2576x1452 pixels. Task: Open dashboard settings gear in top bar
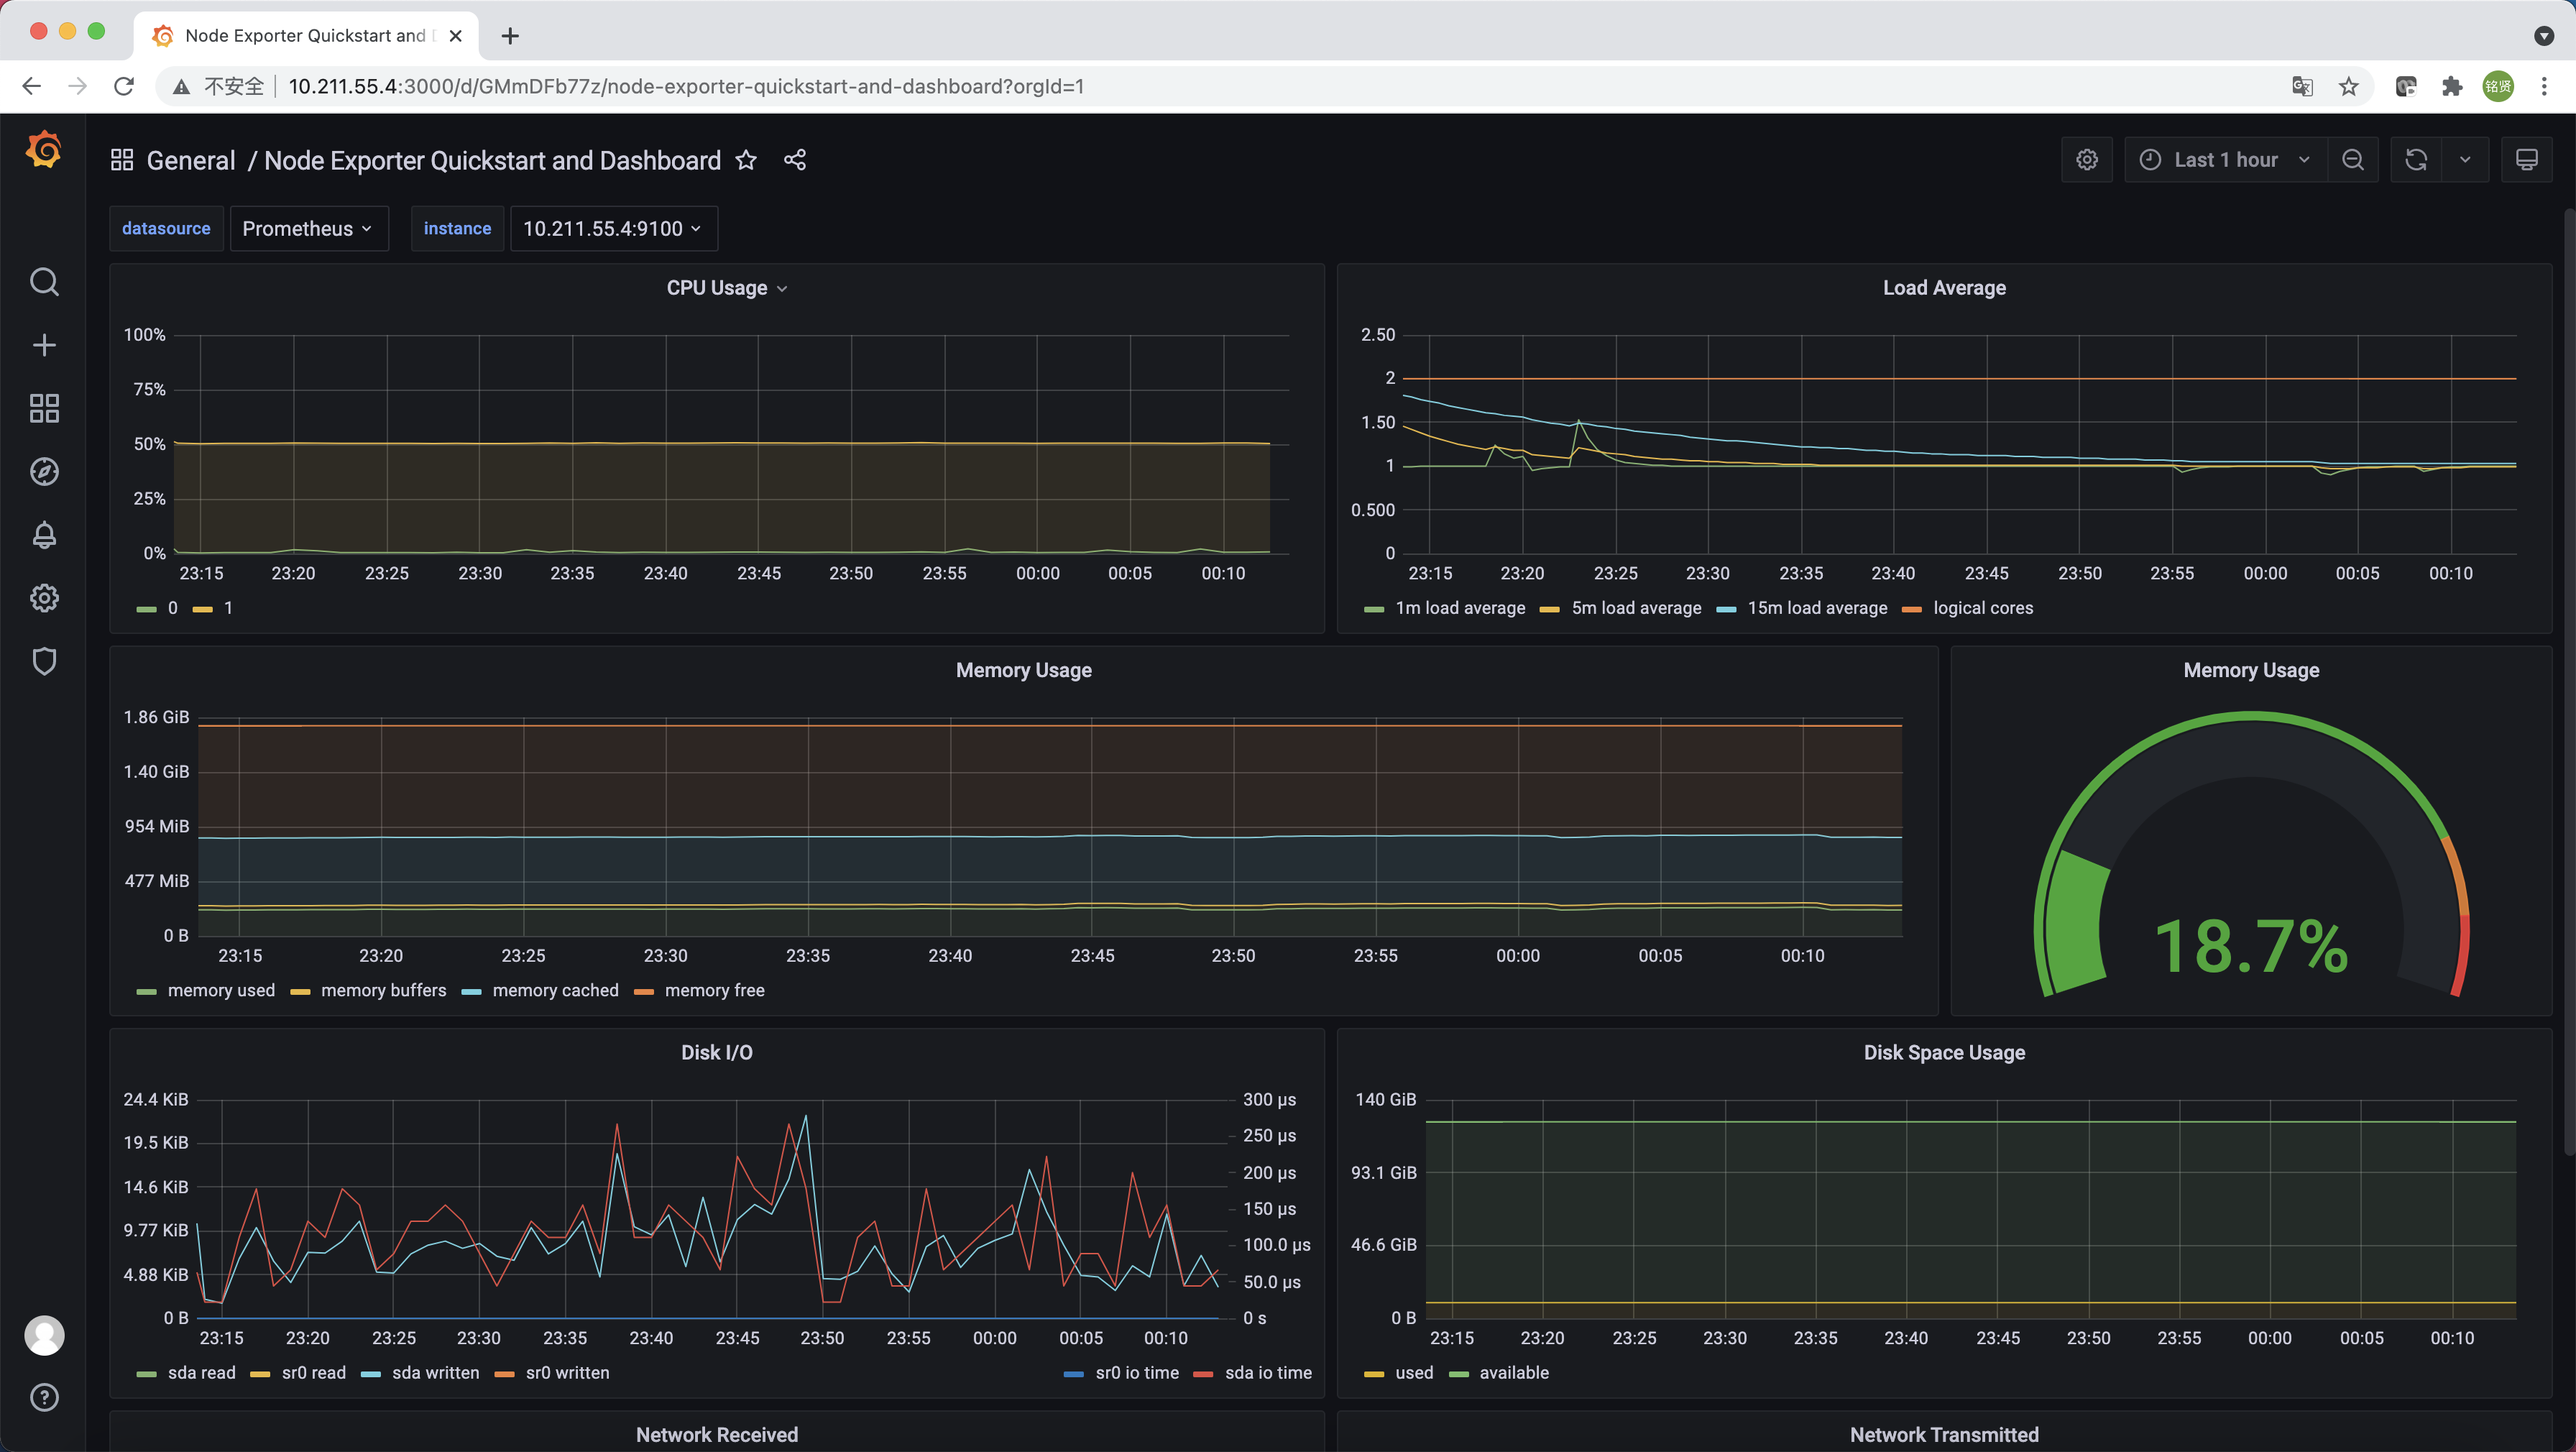(2086, 160)
